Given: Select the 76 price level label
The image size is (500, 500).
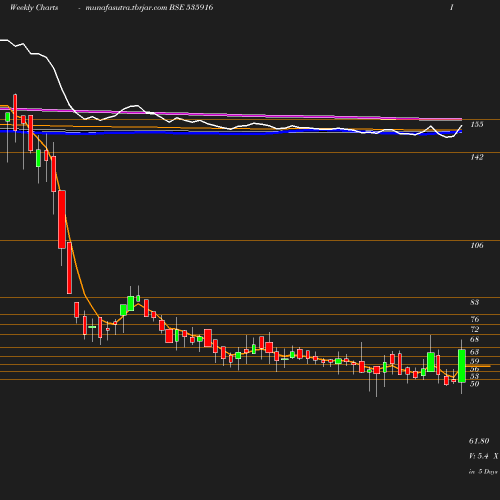Looking at the screenshot, I should (x=475, y=319).
